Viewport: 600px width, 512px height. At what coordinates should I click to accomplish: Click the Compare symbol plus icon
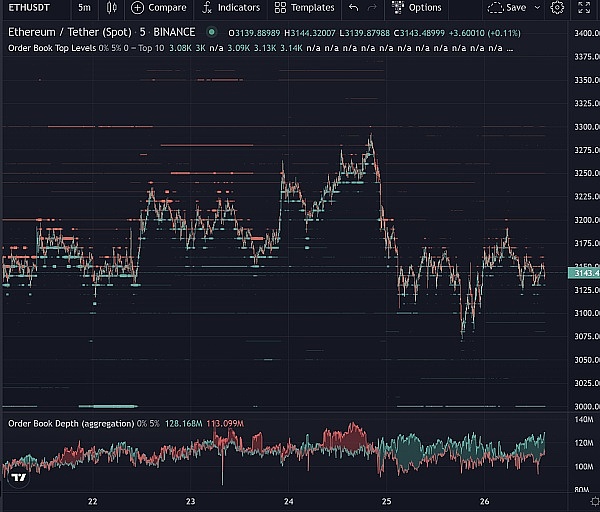(x=137, y=8)
